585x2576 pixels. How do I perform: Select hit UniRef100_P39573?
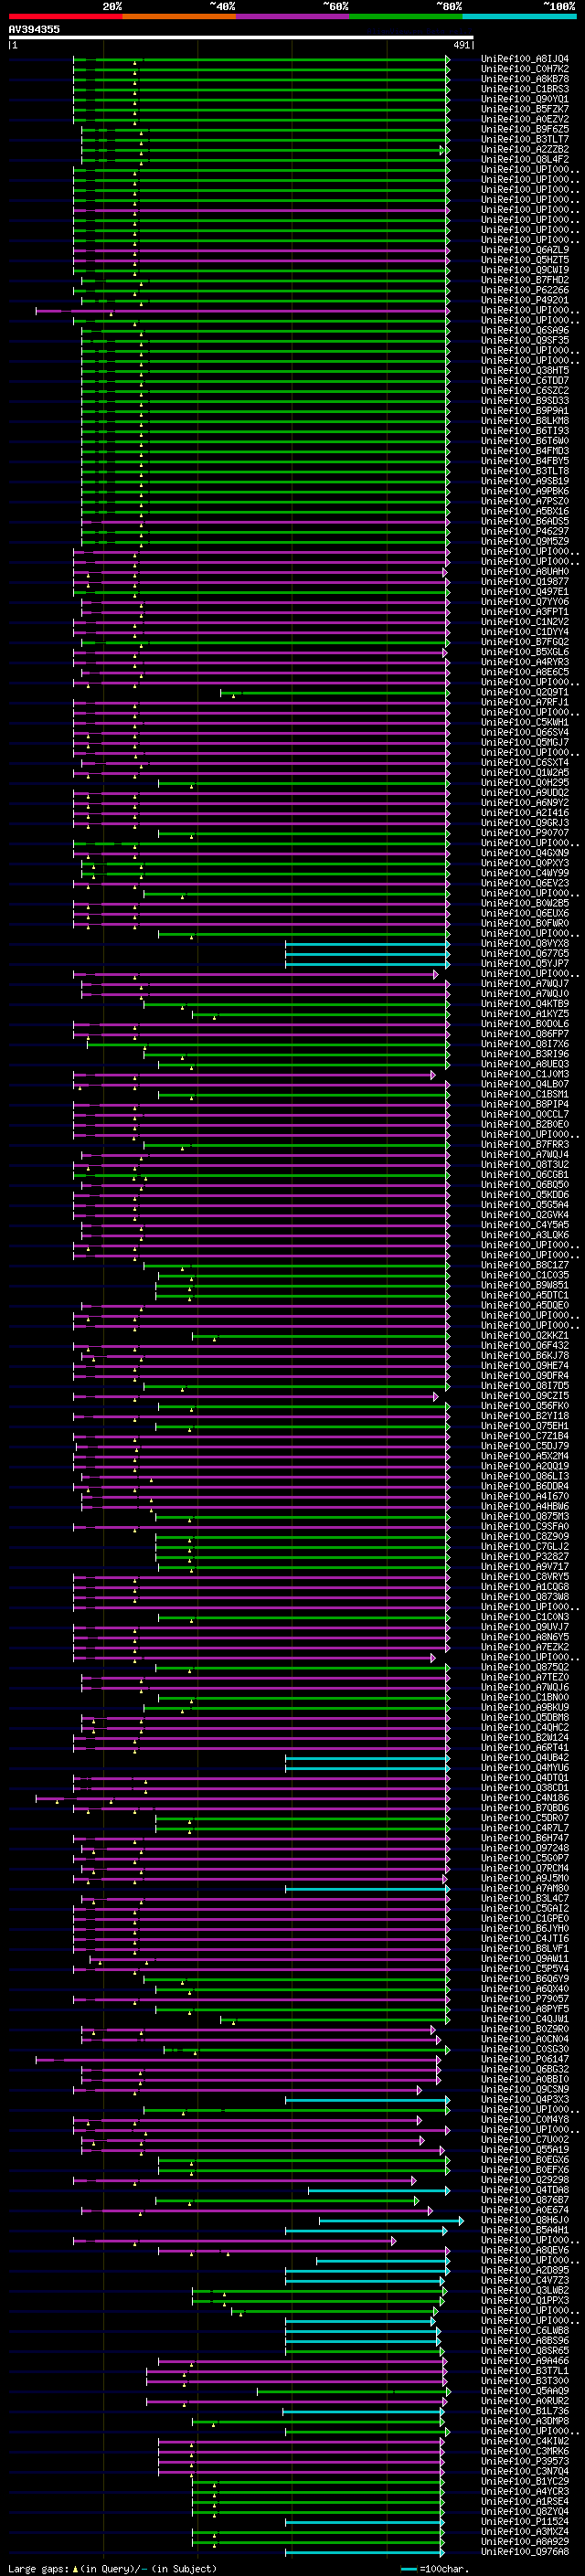[x=525, y=2461]
